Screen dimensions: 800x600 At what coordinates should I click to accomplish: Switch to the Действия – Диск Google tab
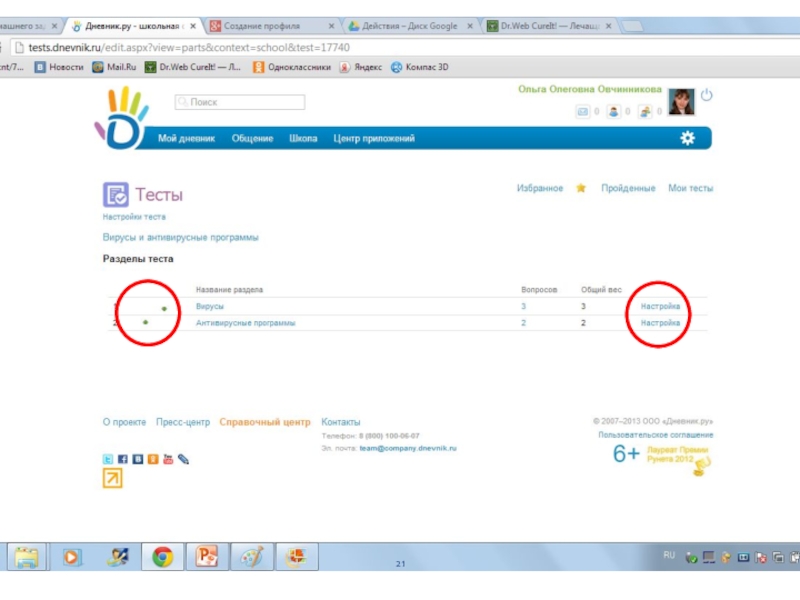pyautogui.click(x=410, y=26)
